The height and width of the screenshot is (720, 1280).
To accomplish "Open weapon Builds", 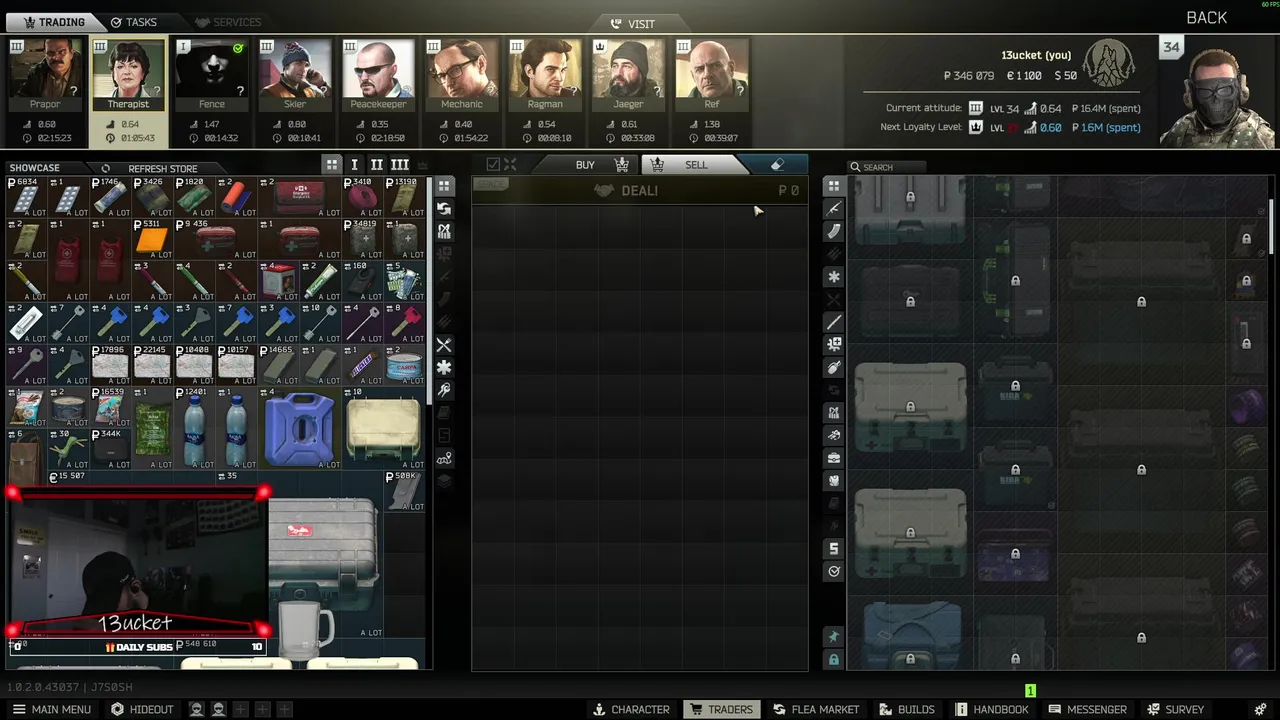I will point(907,709).
